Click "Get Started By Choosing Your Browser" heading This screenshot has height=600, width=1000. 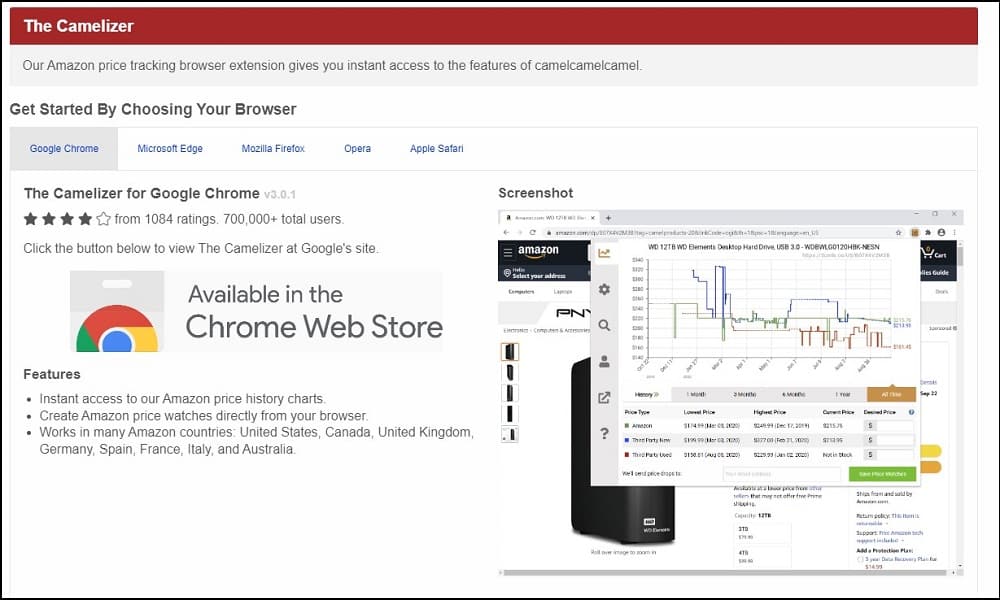tap(153, 109)
